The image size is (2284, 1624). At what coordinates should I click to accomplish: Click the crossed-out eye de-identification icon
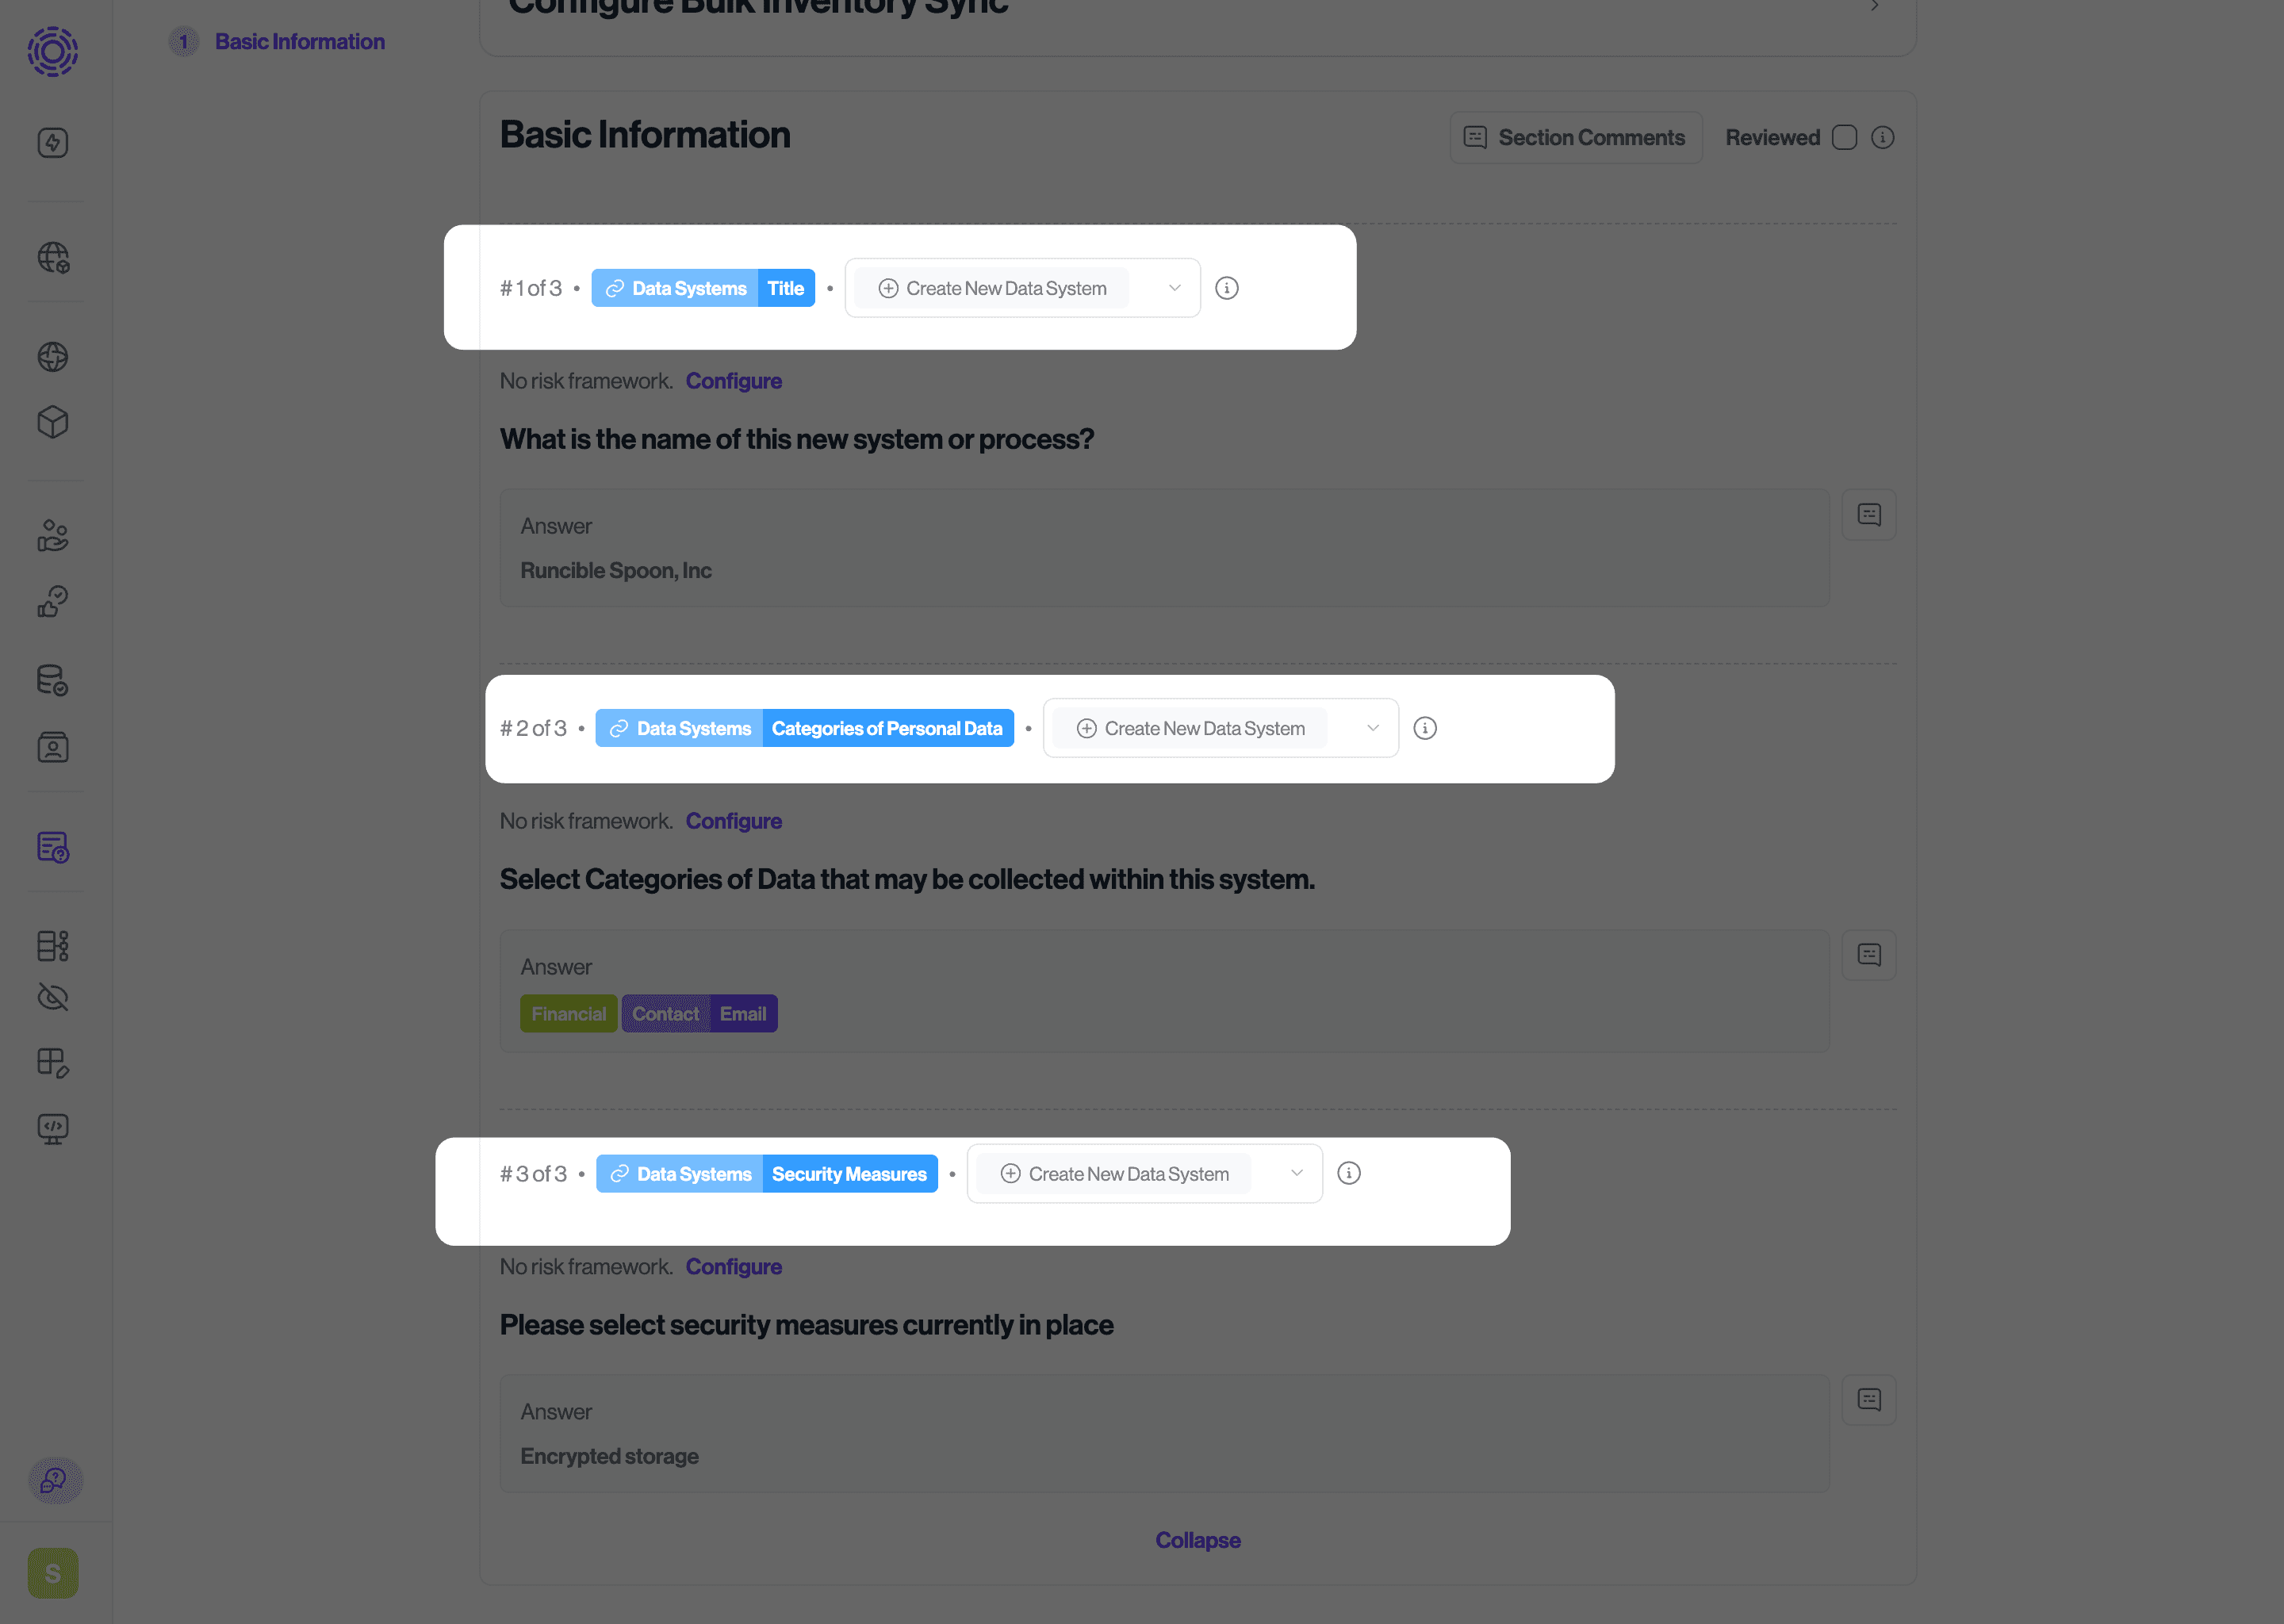pos(53,997)
